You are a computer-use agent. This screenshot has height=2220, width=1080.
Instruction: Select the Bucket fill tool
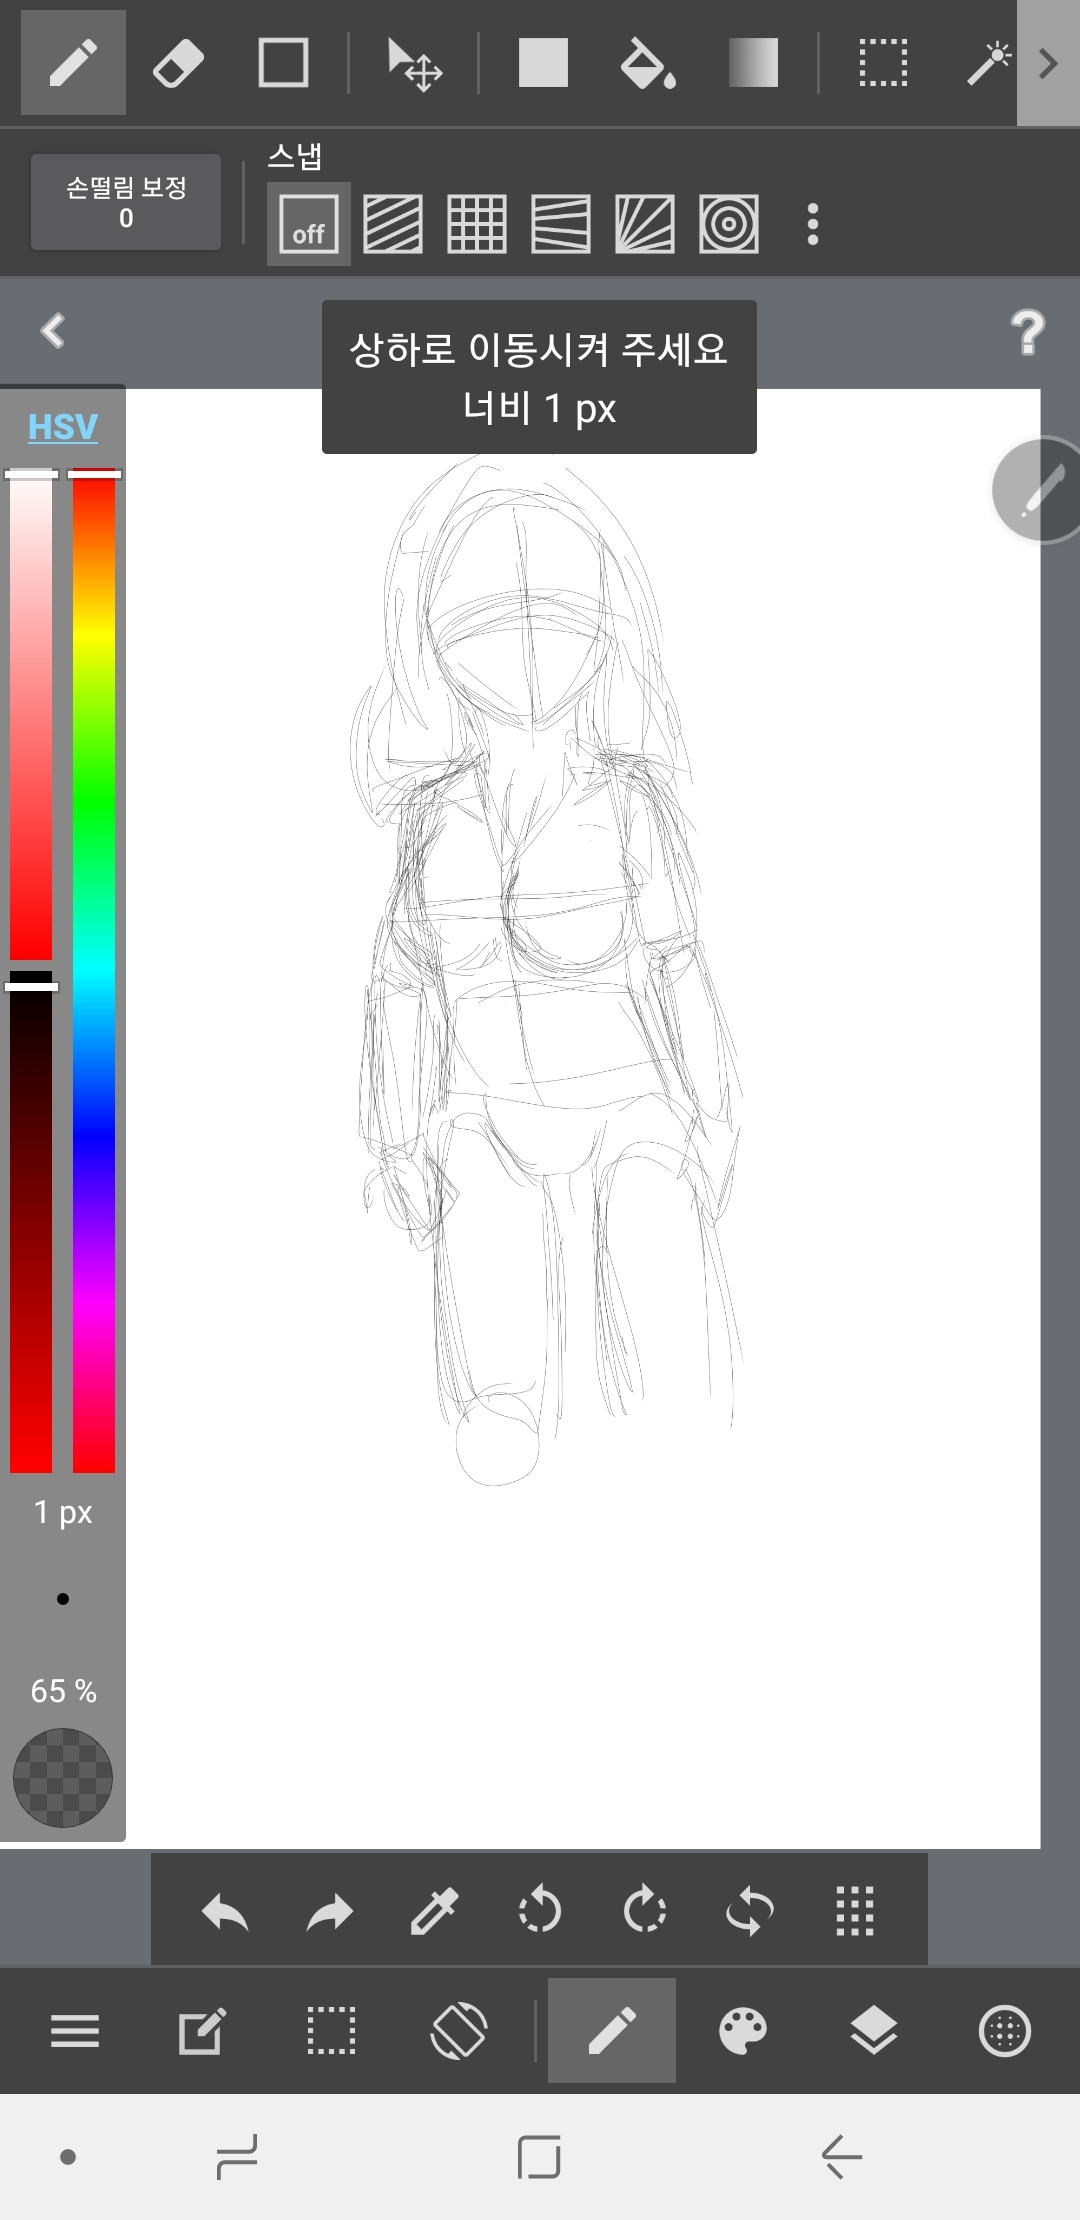click(x=647, y=64)
